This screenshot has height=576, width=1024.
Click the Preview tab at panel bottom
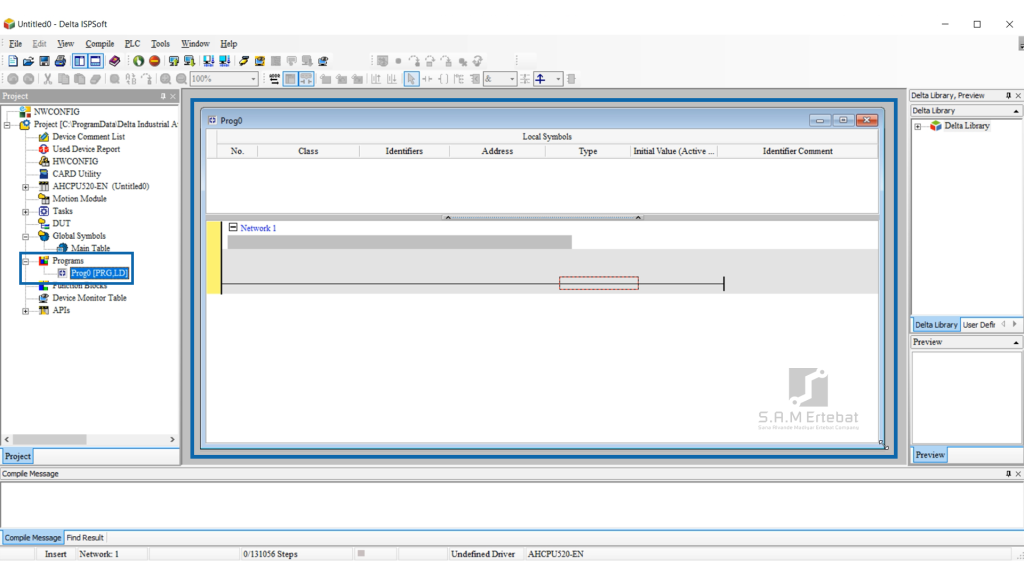[930, 455]
